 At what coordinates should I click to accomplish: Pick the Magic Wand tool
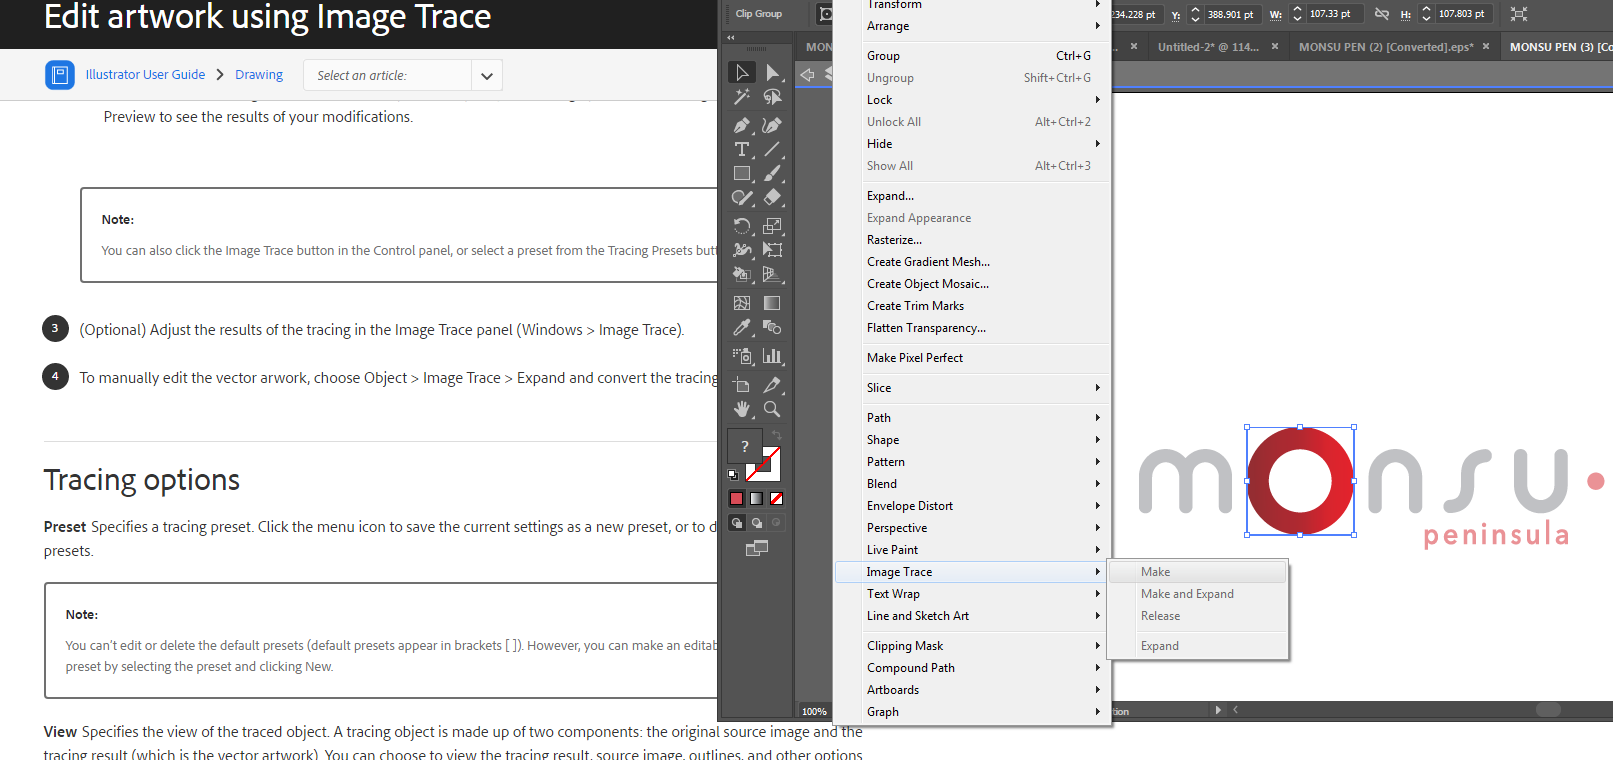(742, 97)
